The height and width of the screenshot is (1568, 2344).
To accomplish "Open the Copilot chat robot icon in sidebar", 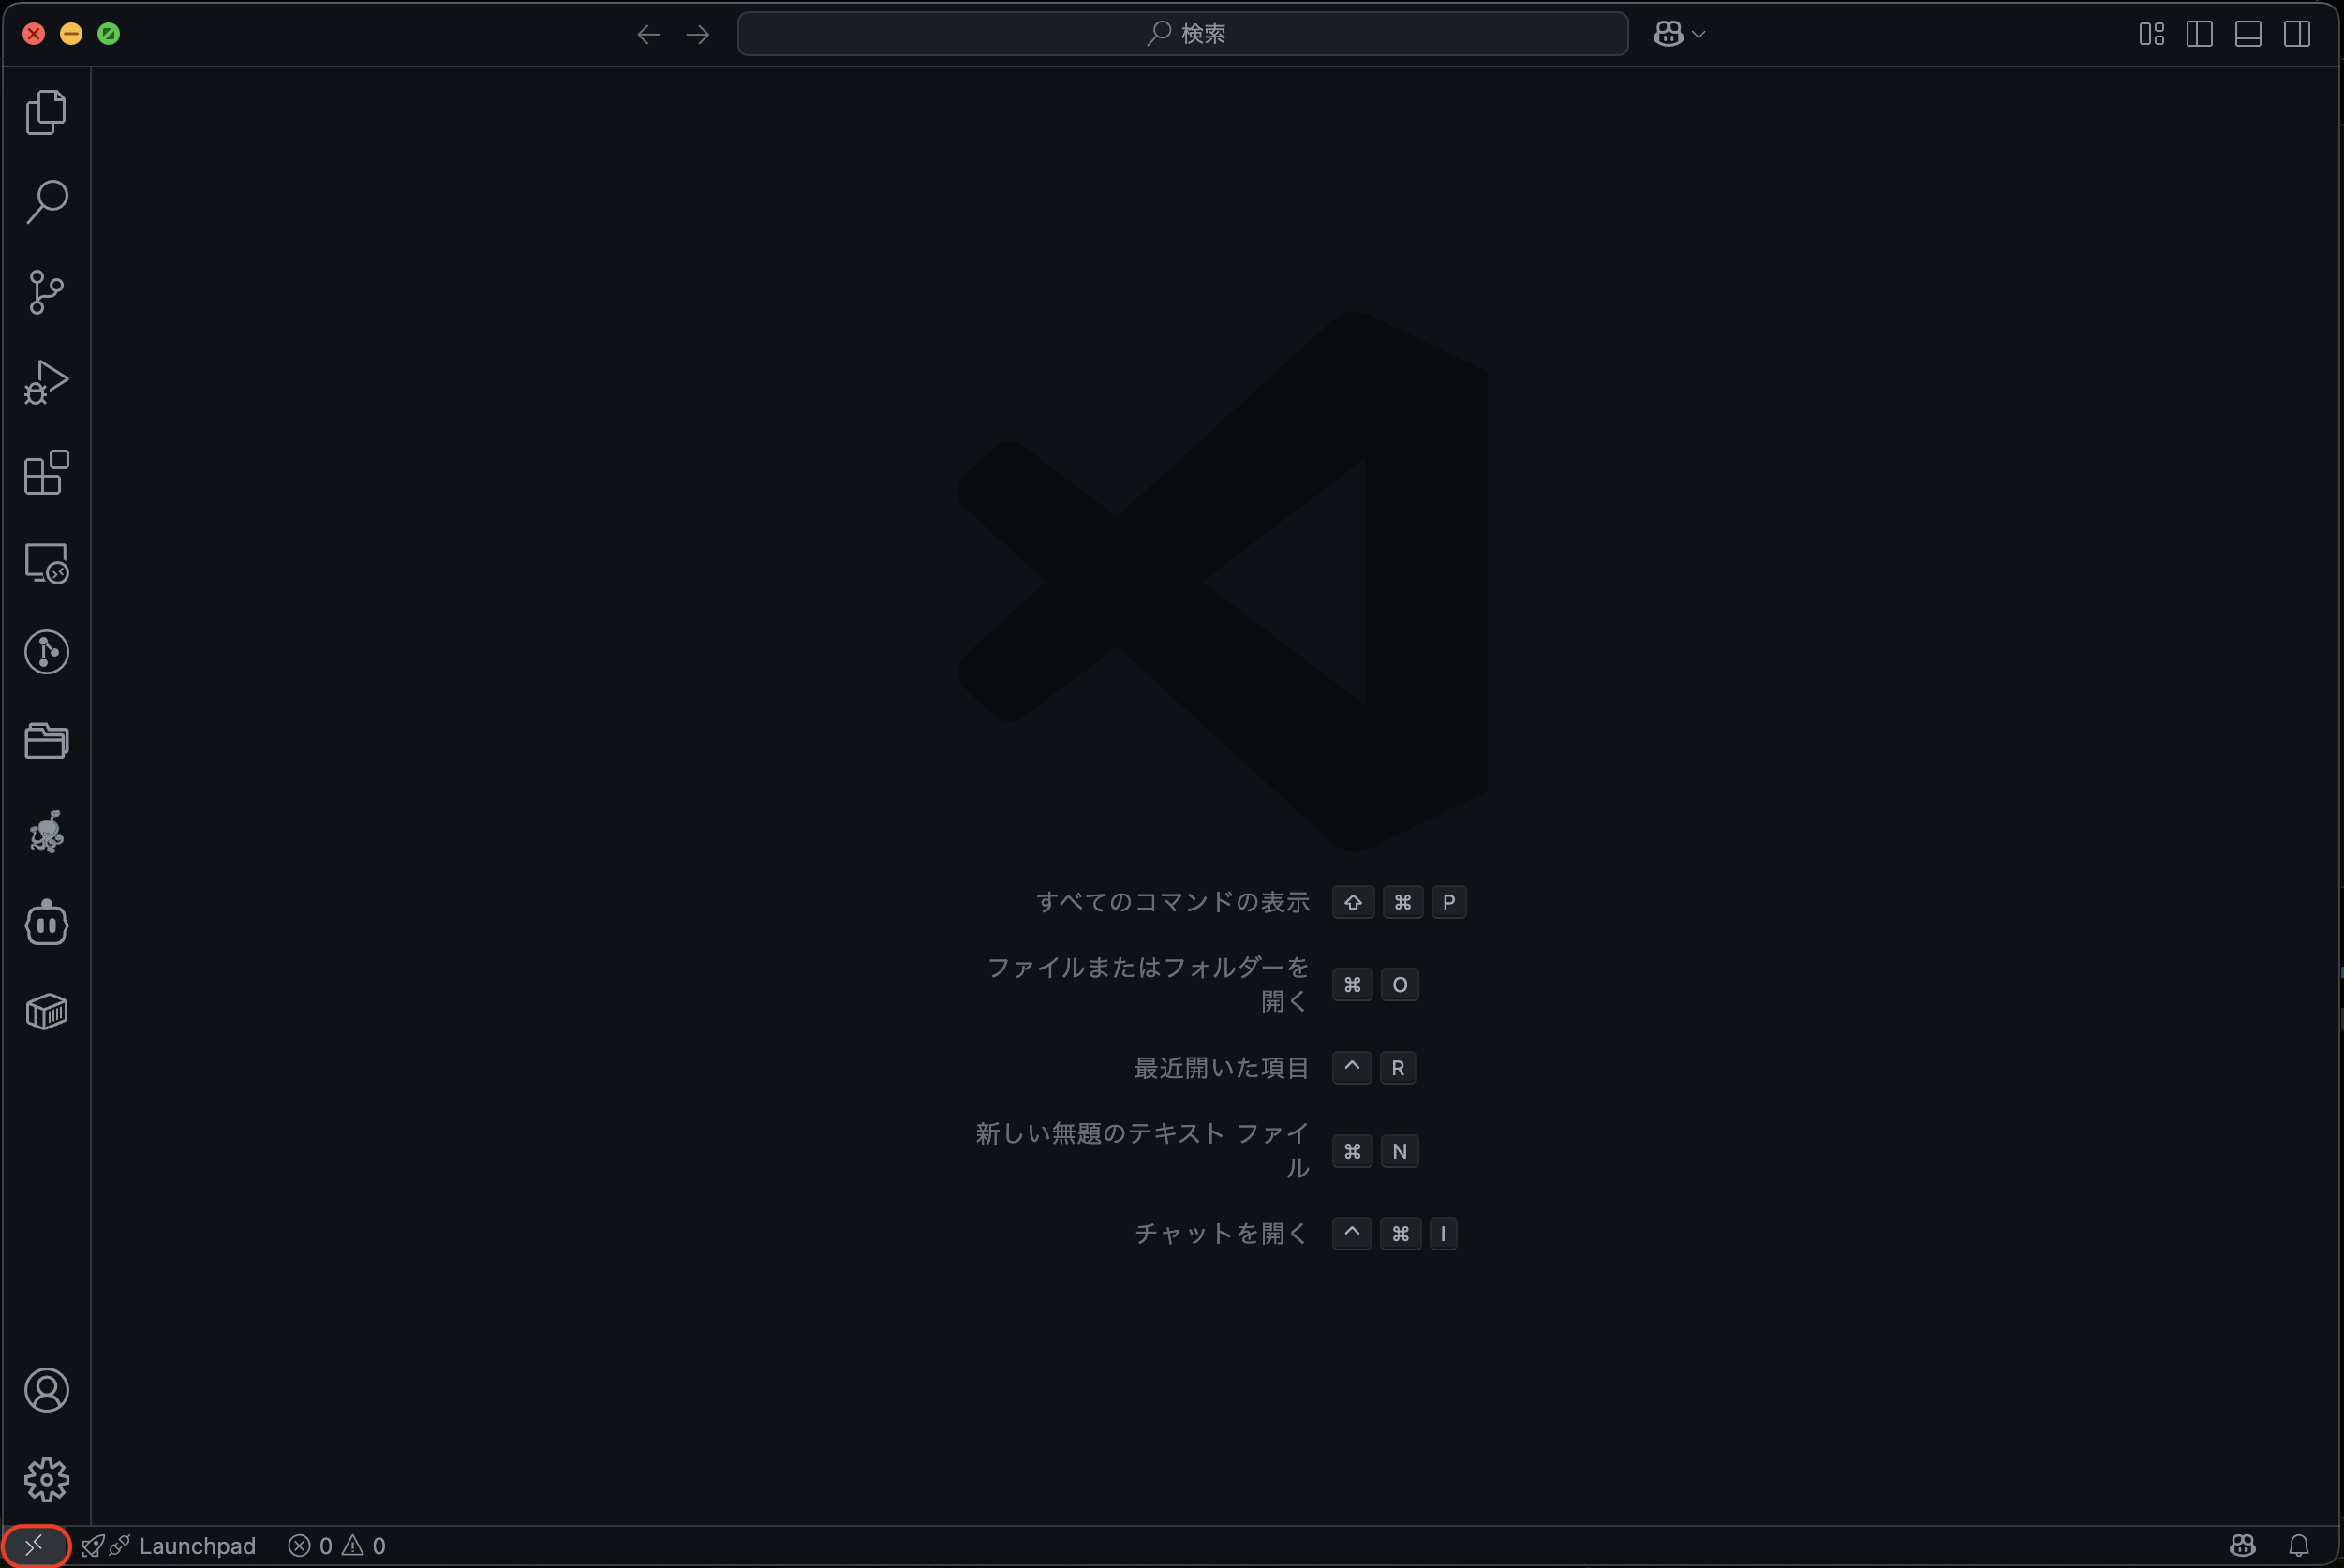I will pyautogui.click(x=46, y=922).
